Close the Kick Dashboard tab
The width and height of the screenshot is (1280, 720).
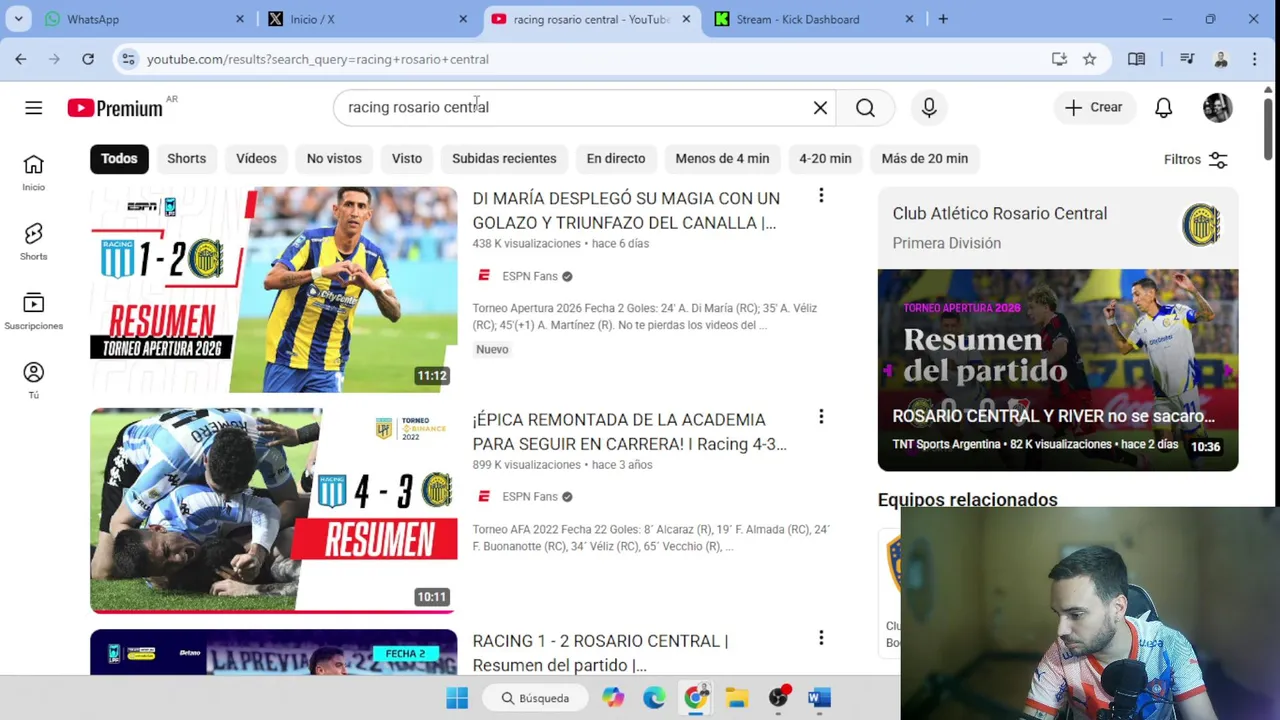coord(909,19)
